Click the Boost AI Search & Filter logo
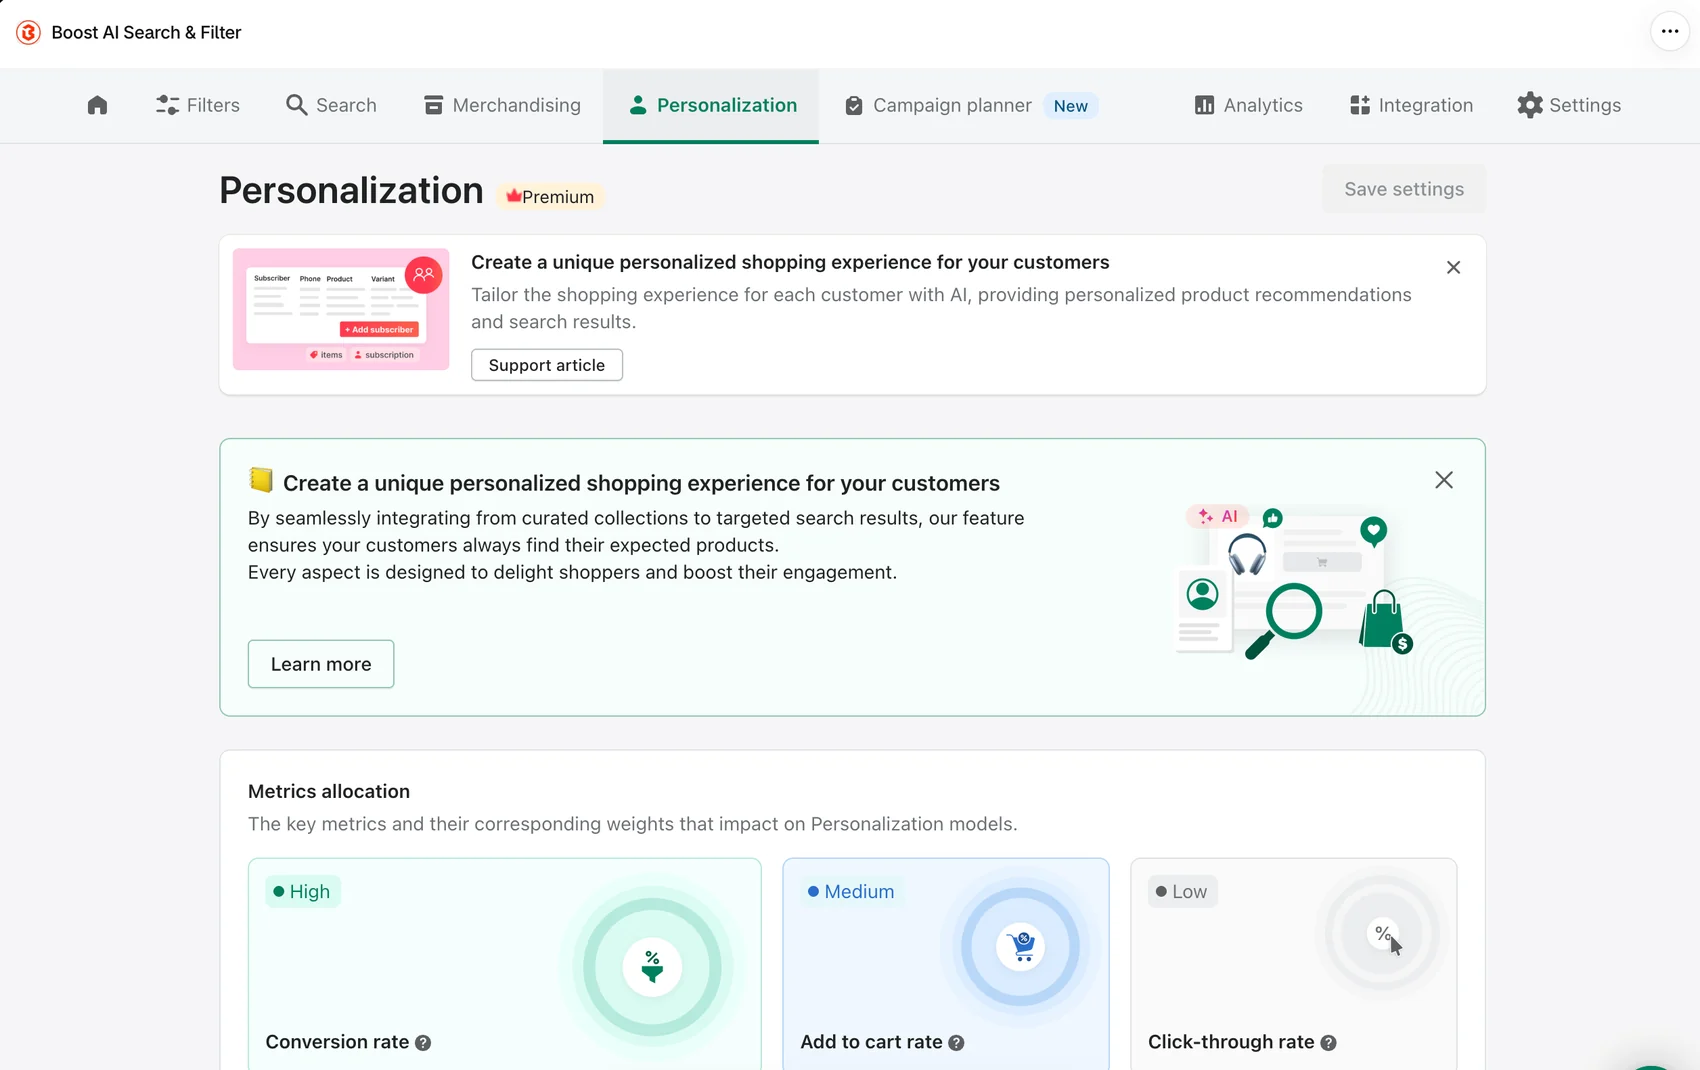Image resolution: width=1700 pixels, height=1070 pixels. pyautogui.click(x=29, y=32)
